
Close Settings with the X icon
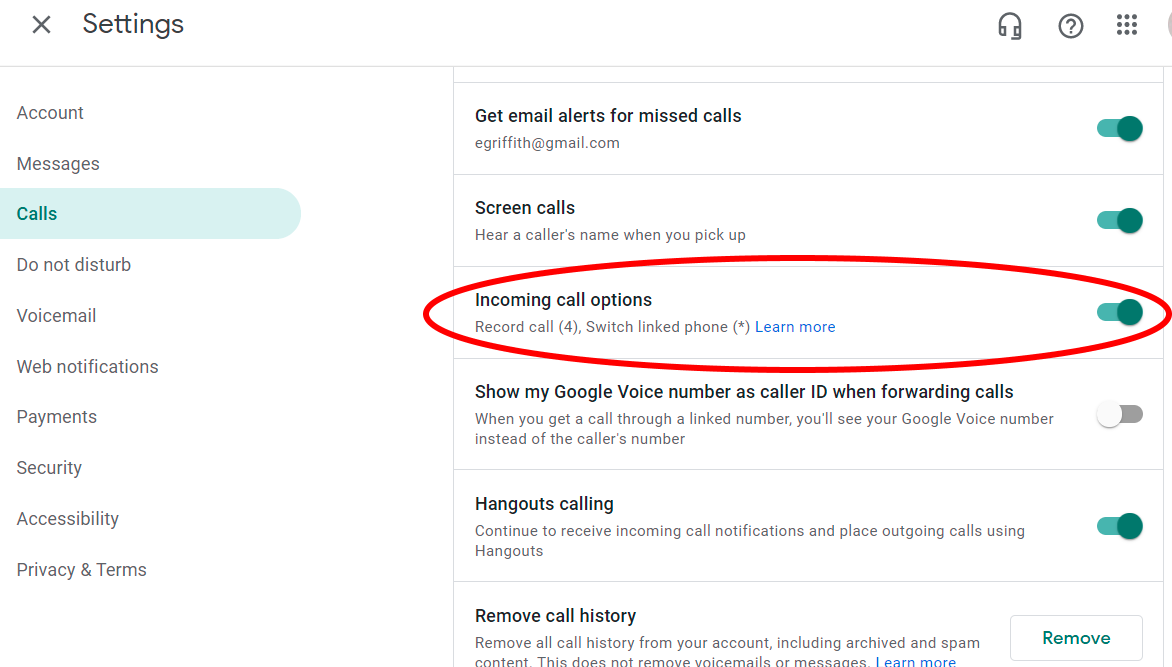(x=42, y=25)
